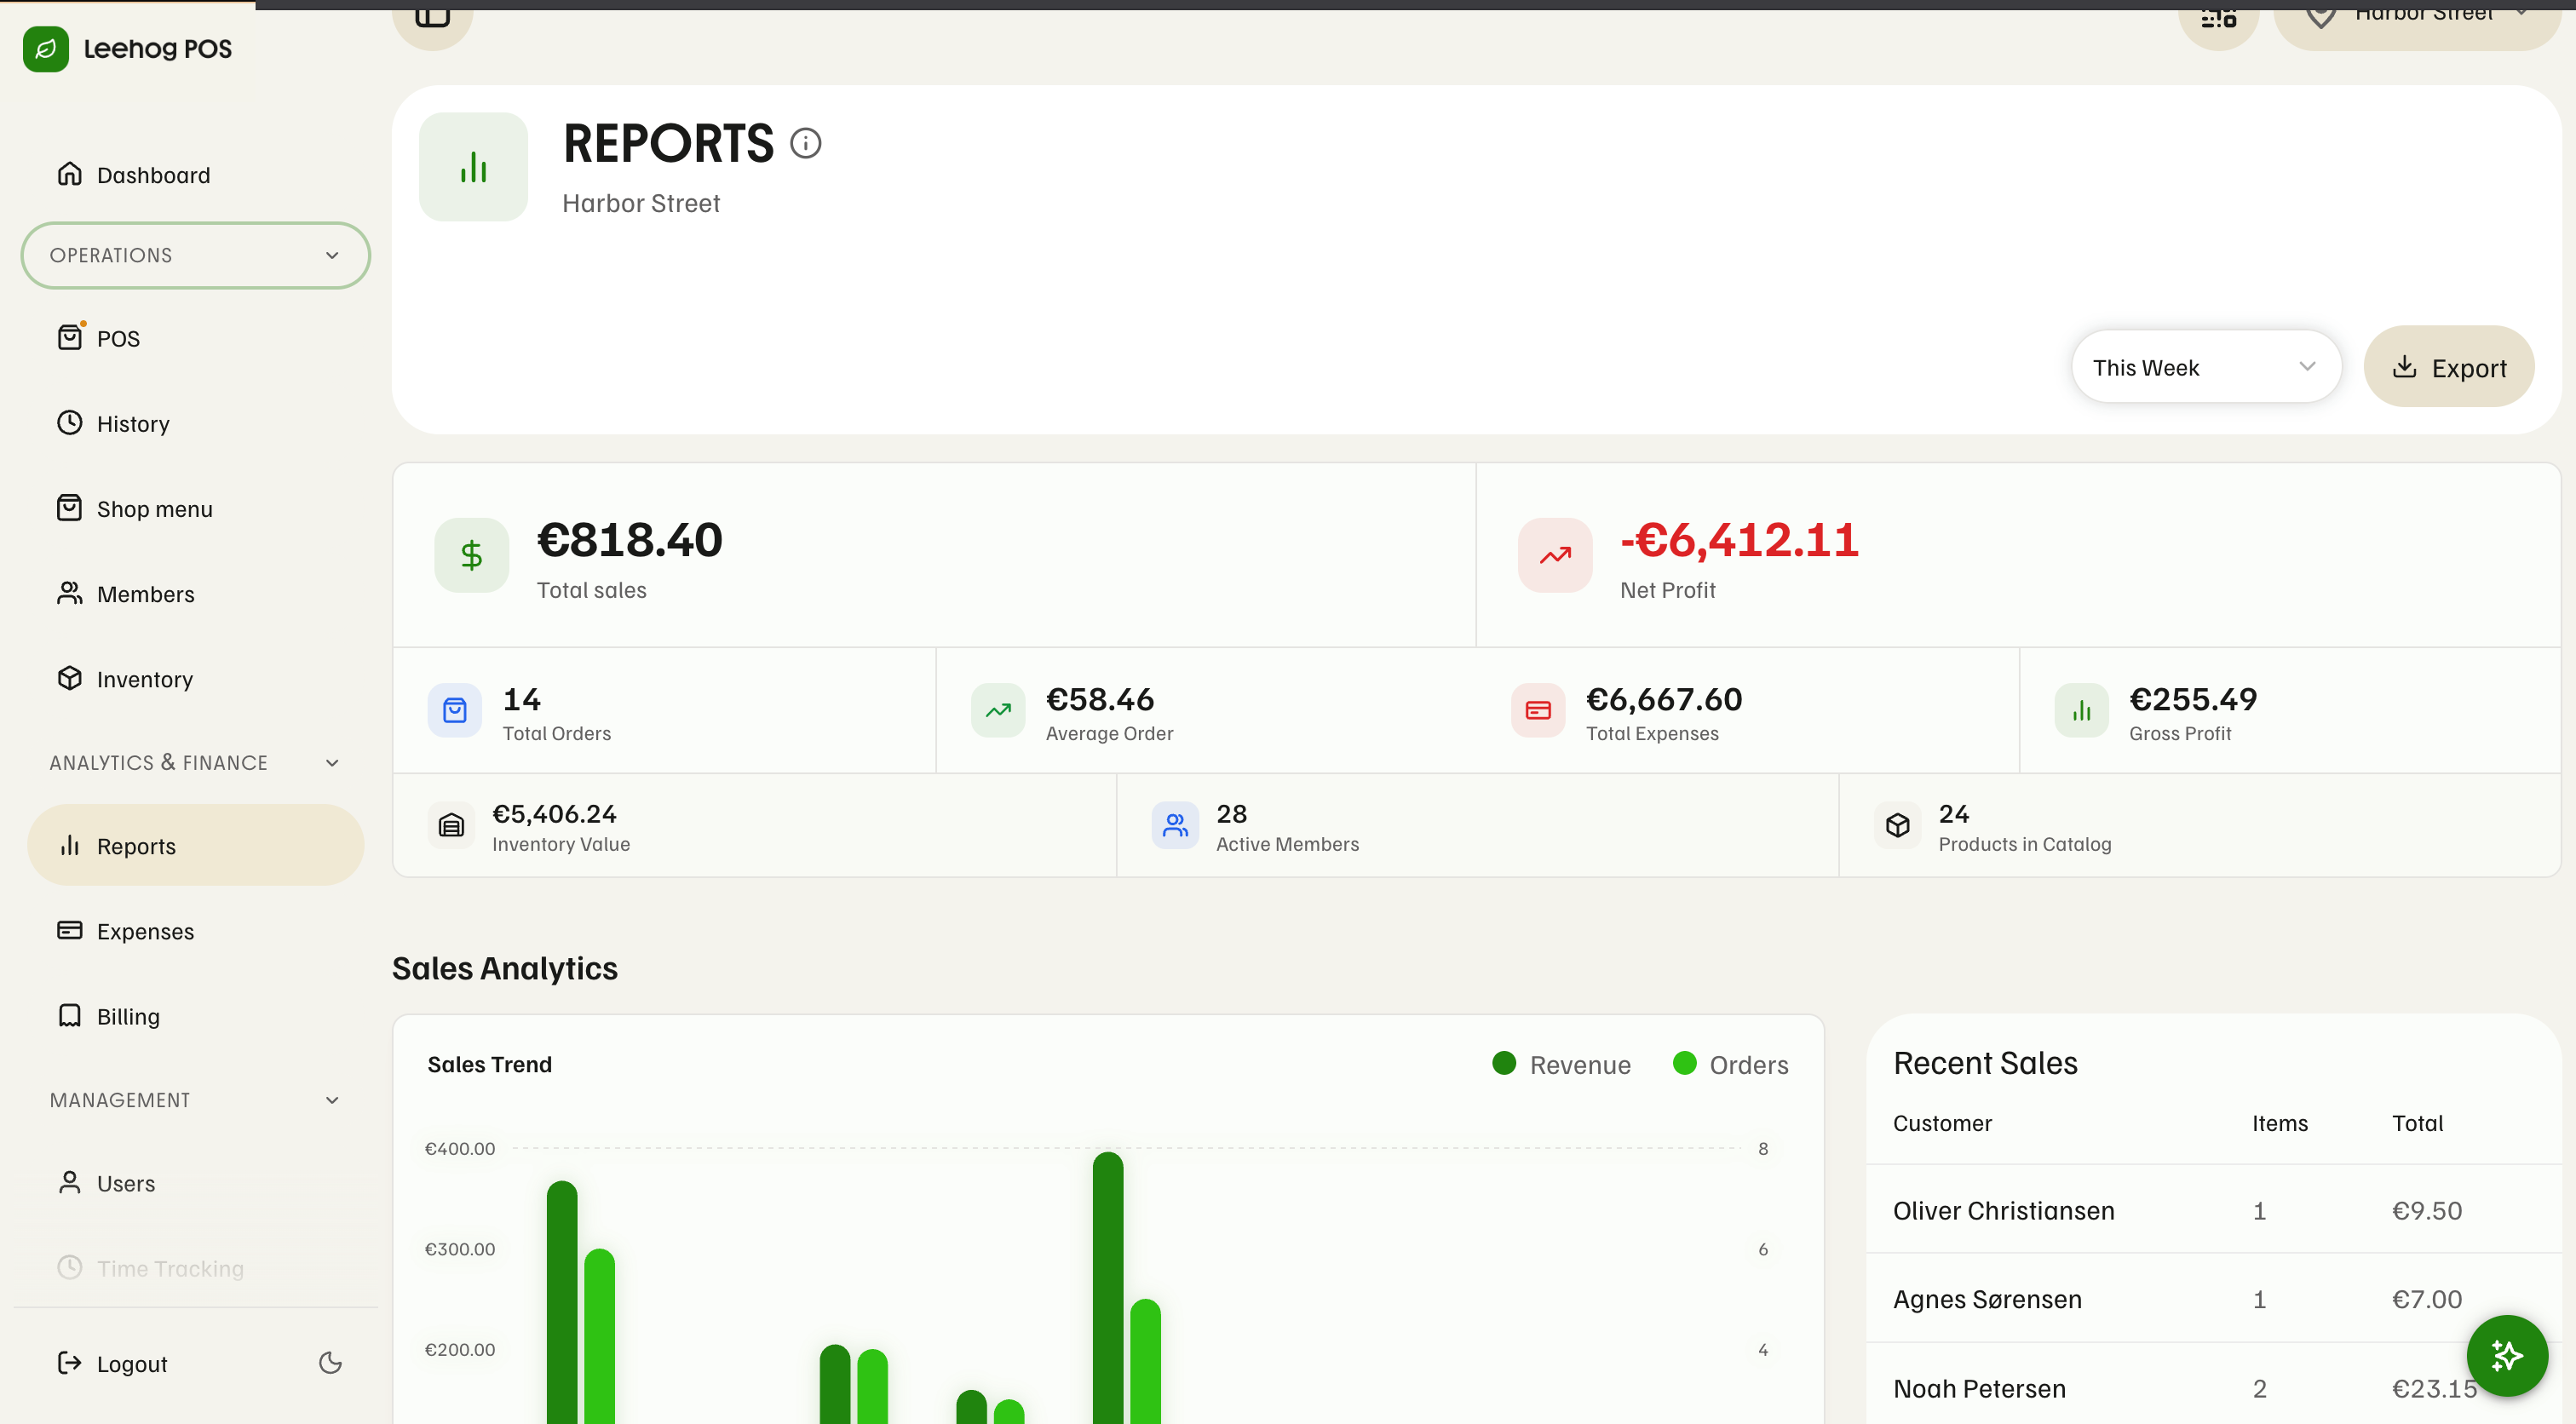
Task: Click the Logout button
Action: point(112,1364)
